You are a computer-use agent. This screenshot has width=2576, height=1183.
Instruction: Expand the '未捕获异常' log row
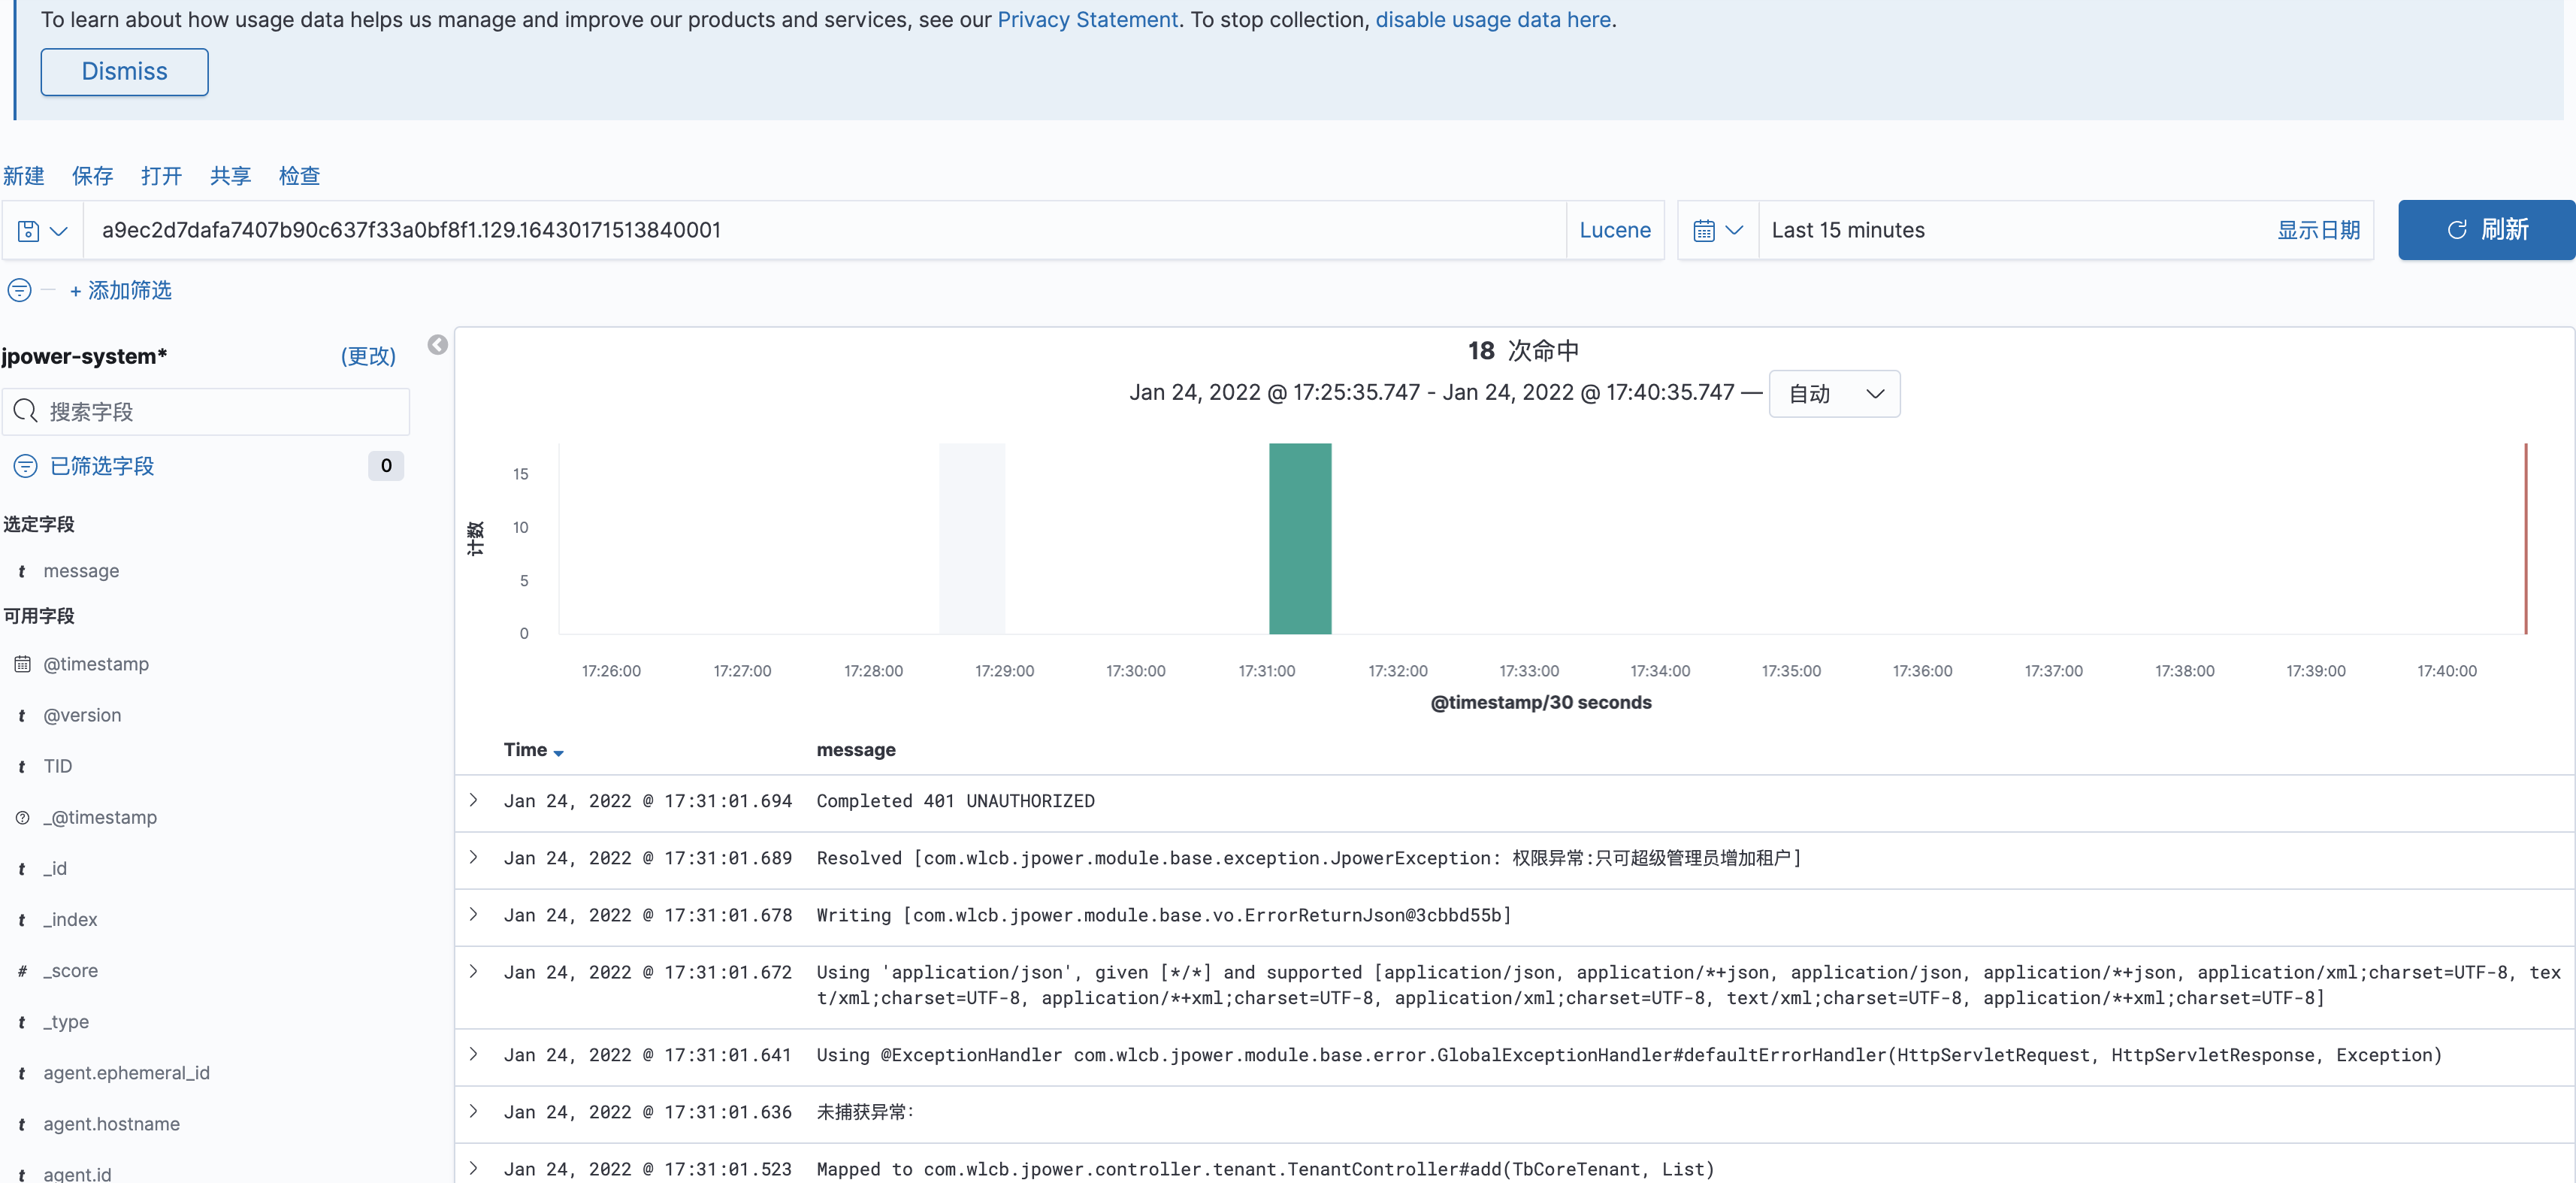pyautogui.click(x=474, y=1111)
